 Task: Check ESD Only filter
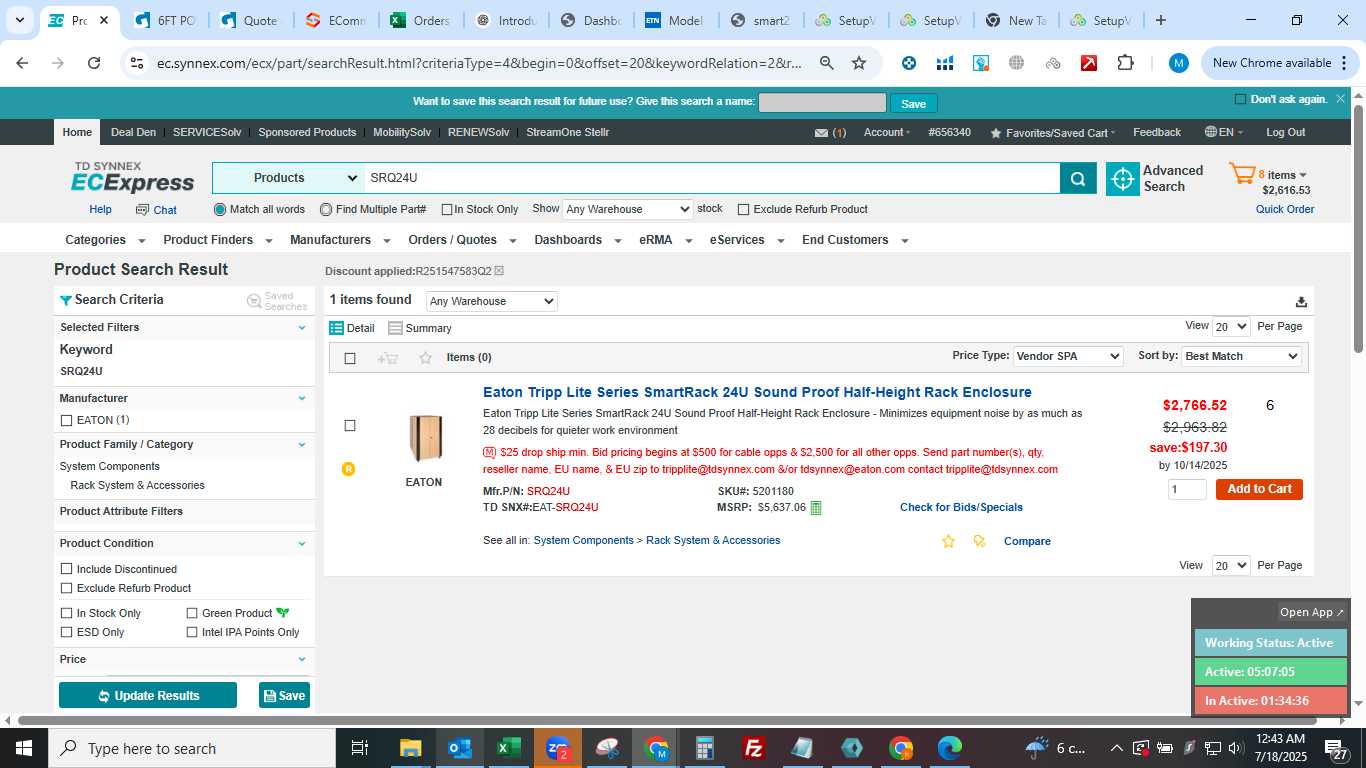tap(67, 633)
